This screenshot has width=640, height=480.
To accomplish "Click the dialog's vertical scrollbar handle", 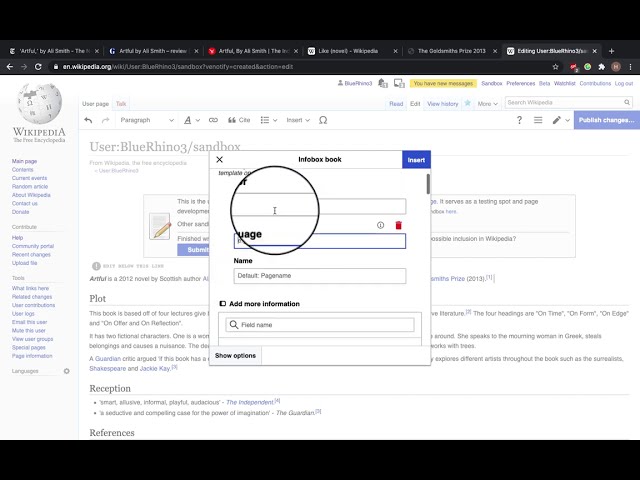I will coord(428,184).
